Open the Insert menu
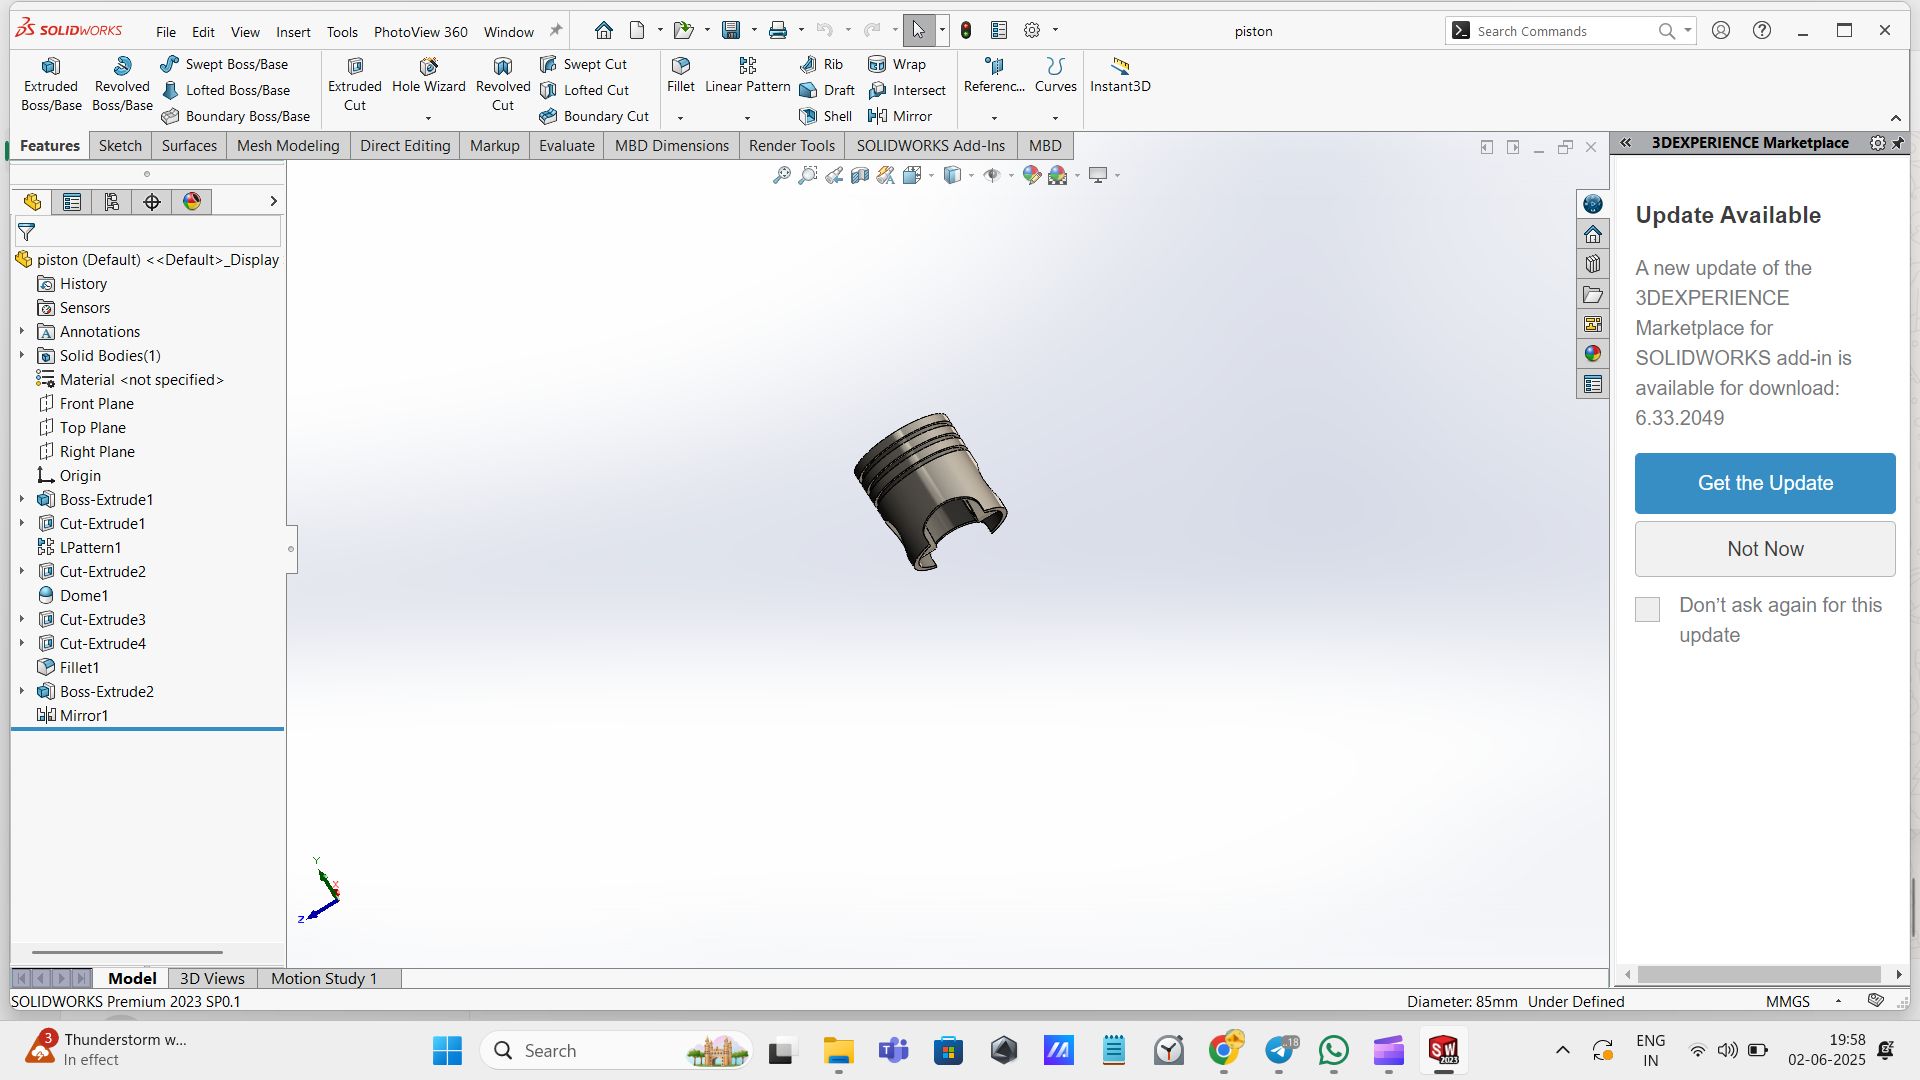Viewport: 1920px width, 1080px height. click(293, 32)
